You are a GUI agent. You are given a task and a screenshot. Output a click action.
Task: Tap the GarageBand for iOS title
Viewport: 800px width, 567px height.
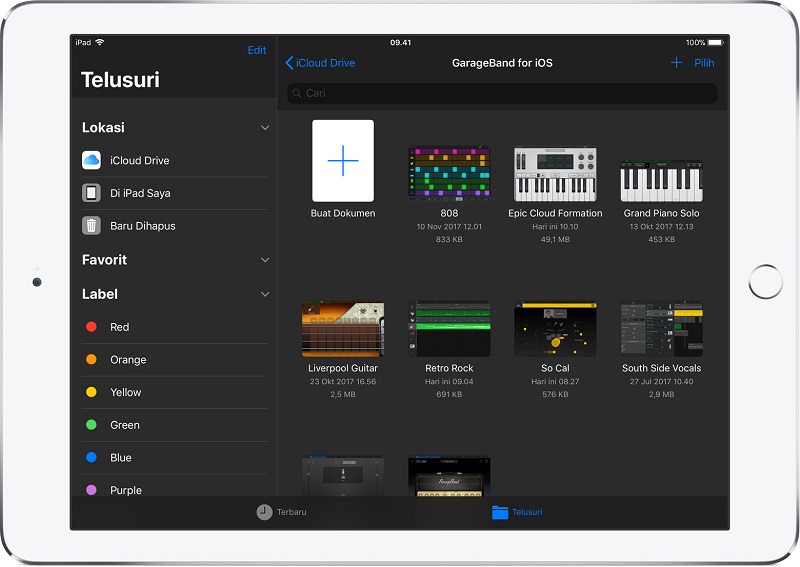[x=502, y=63]
